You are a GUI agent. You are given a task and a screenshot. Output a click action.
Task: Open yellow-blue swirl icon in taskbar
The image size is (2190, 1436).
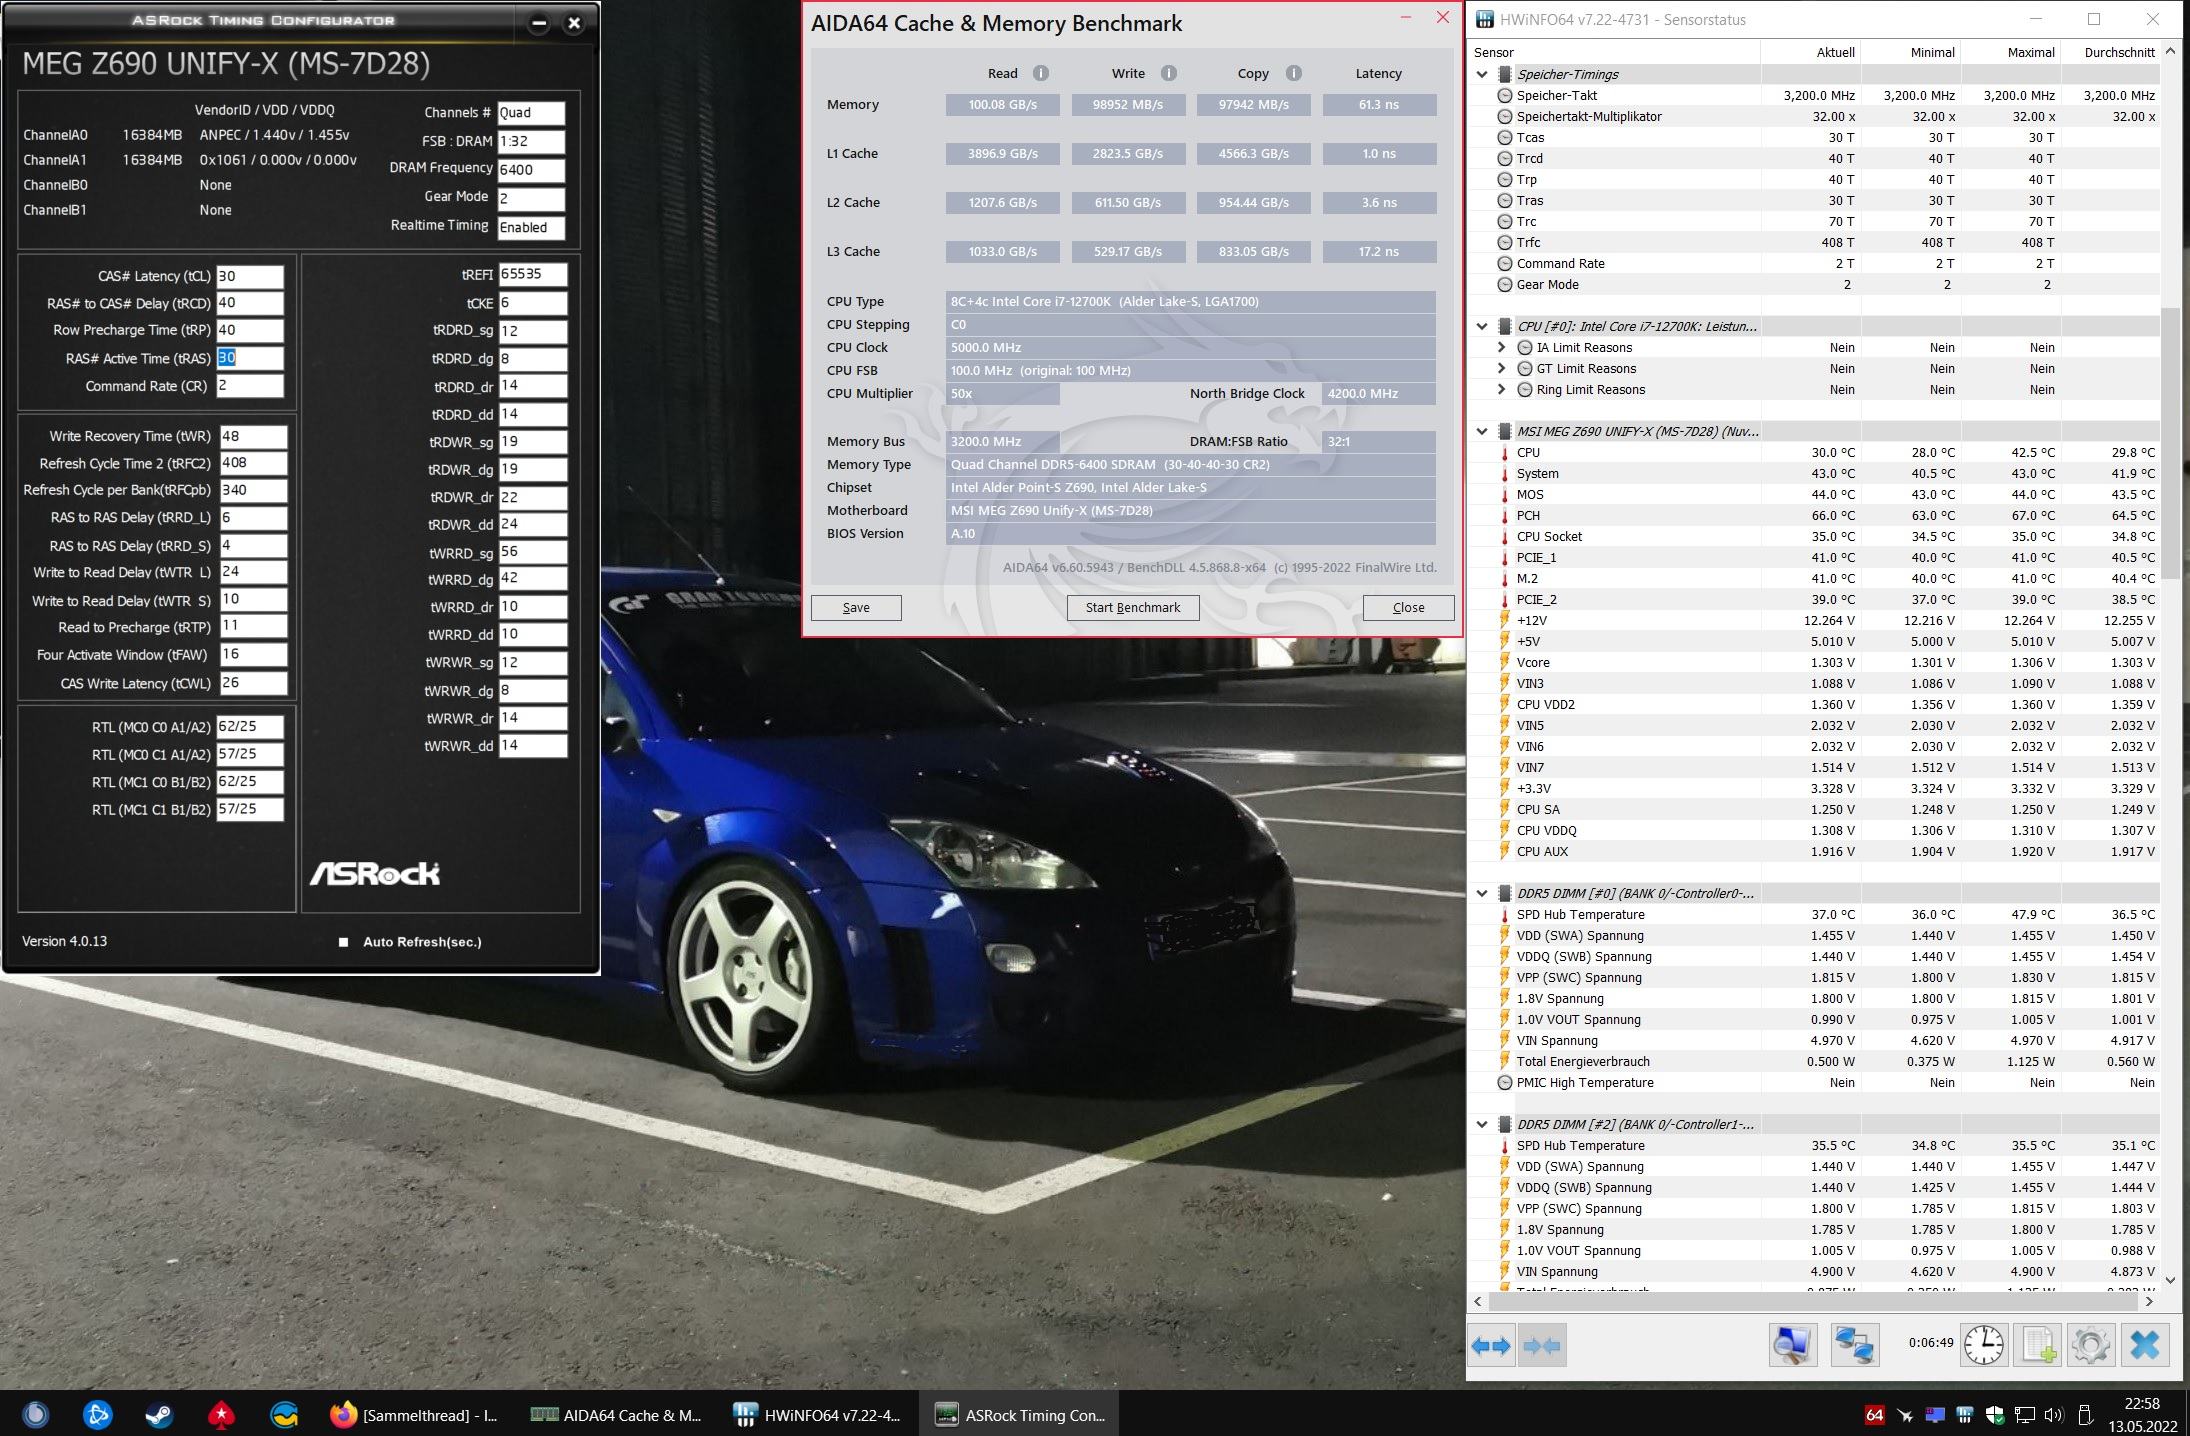[x=285, y=1415]
